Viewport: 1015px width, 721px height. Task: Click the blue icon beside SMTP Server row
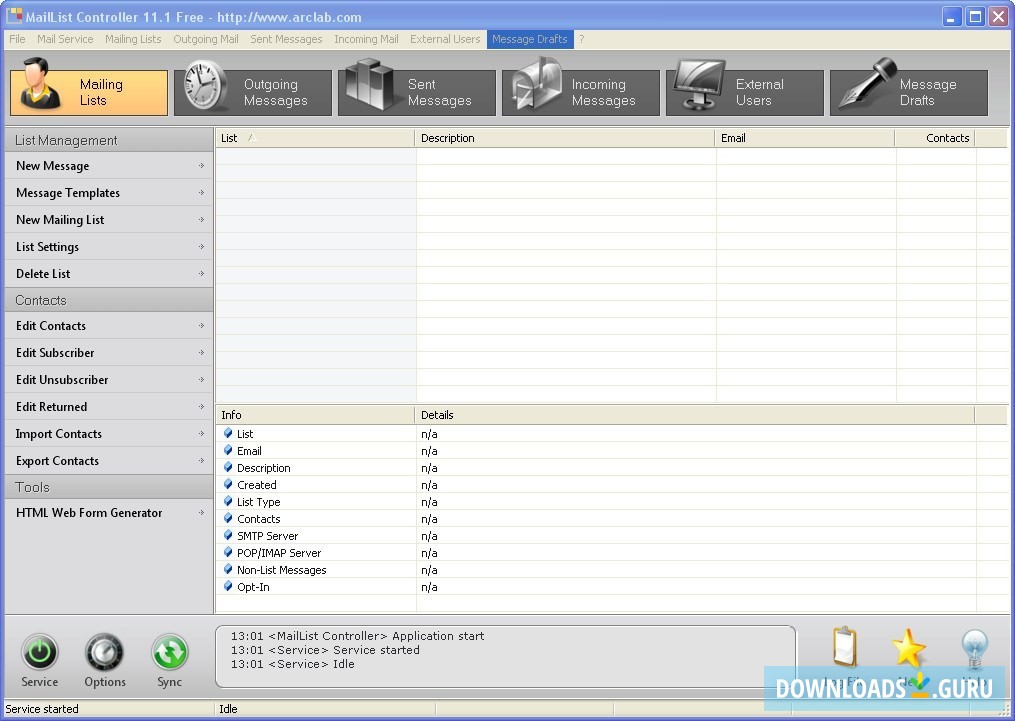(x=228, y=535)
